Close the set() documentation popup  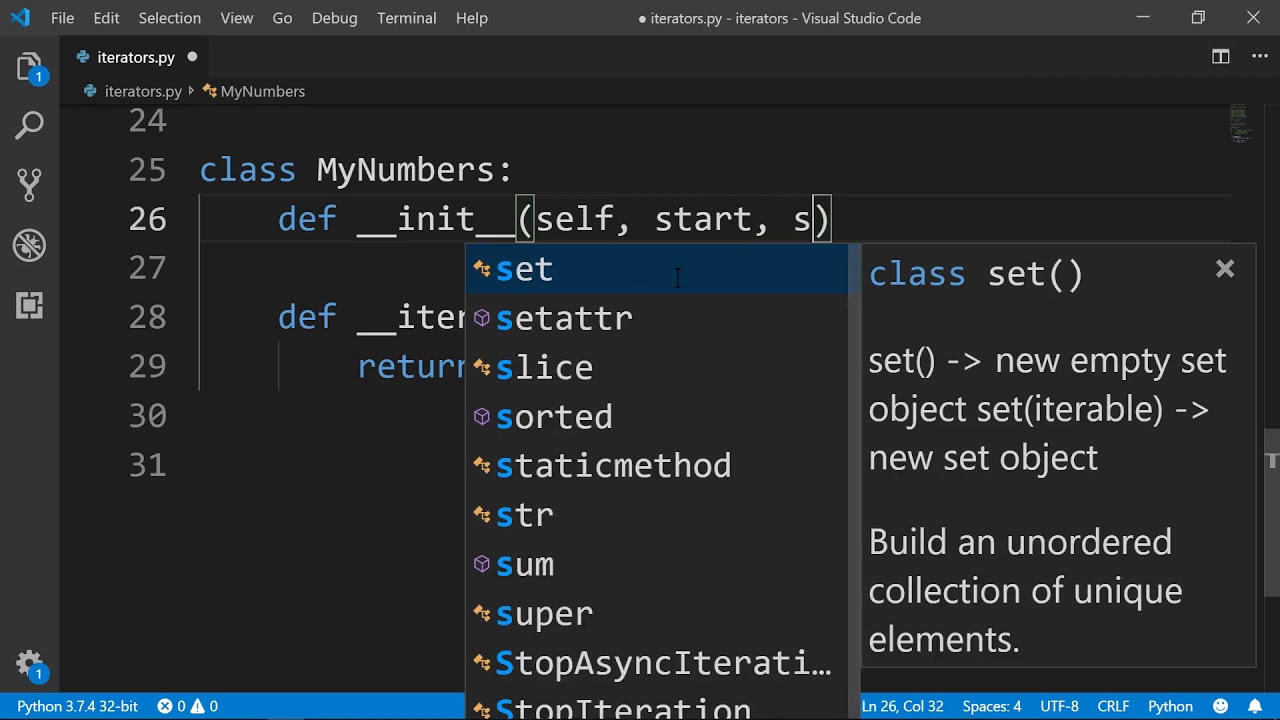coord(1225,269)
